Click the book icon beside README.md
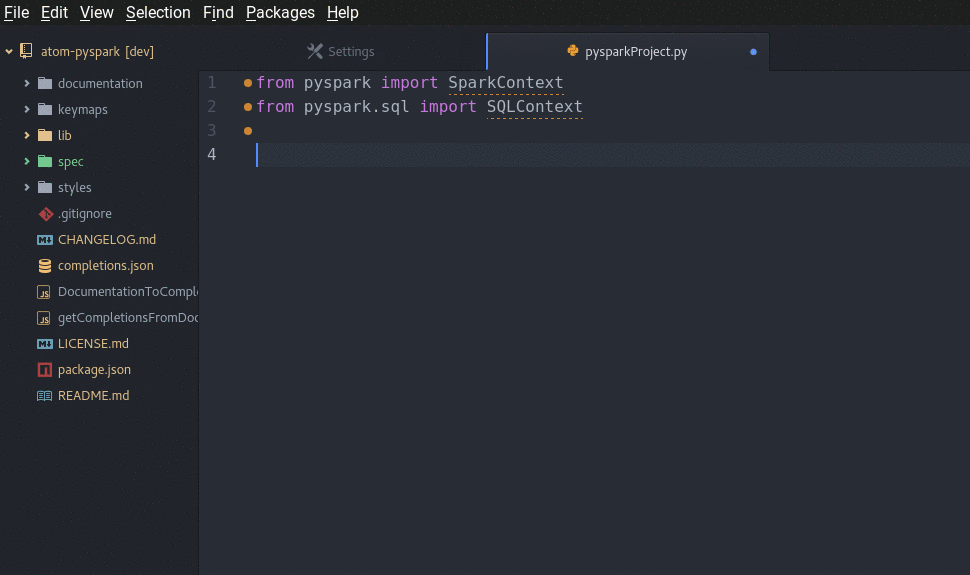The width and height of the screenshot is (970, 575). pos(45,396)
